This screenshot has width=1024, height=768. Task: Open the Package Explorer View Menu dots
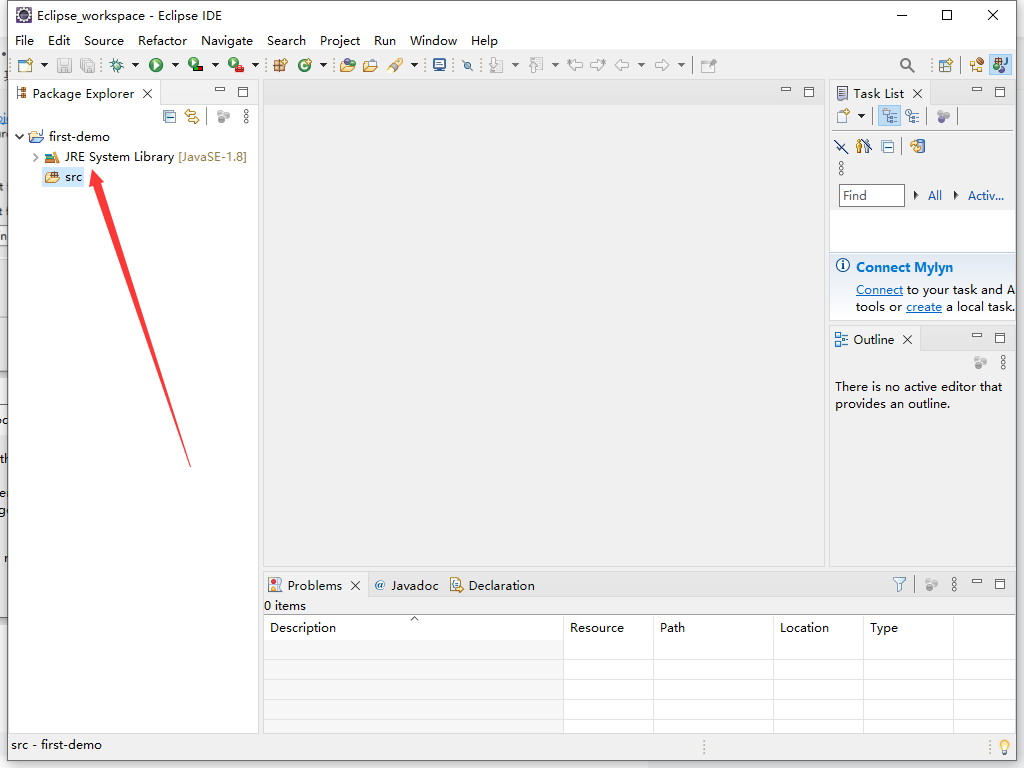246,117
